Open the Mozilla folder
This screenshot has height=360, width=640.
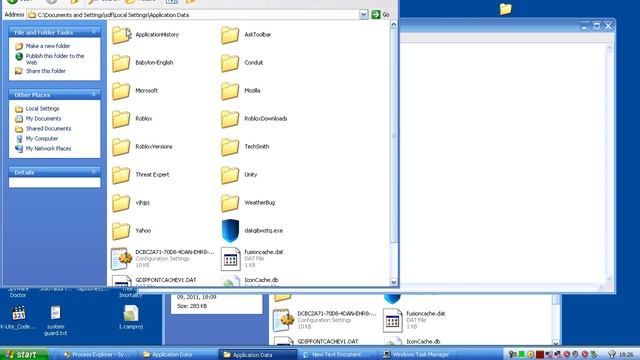(x=240, y=91)
